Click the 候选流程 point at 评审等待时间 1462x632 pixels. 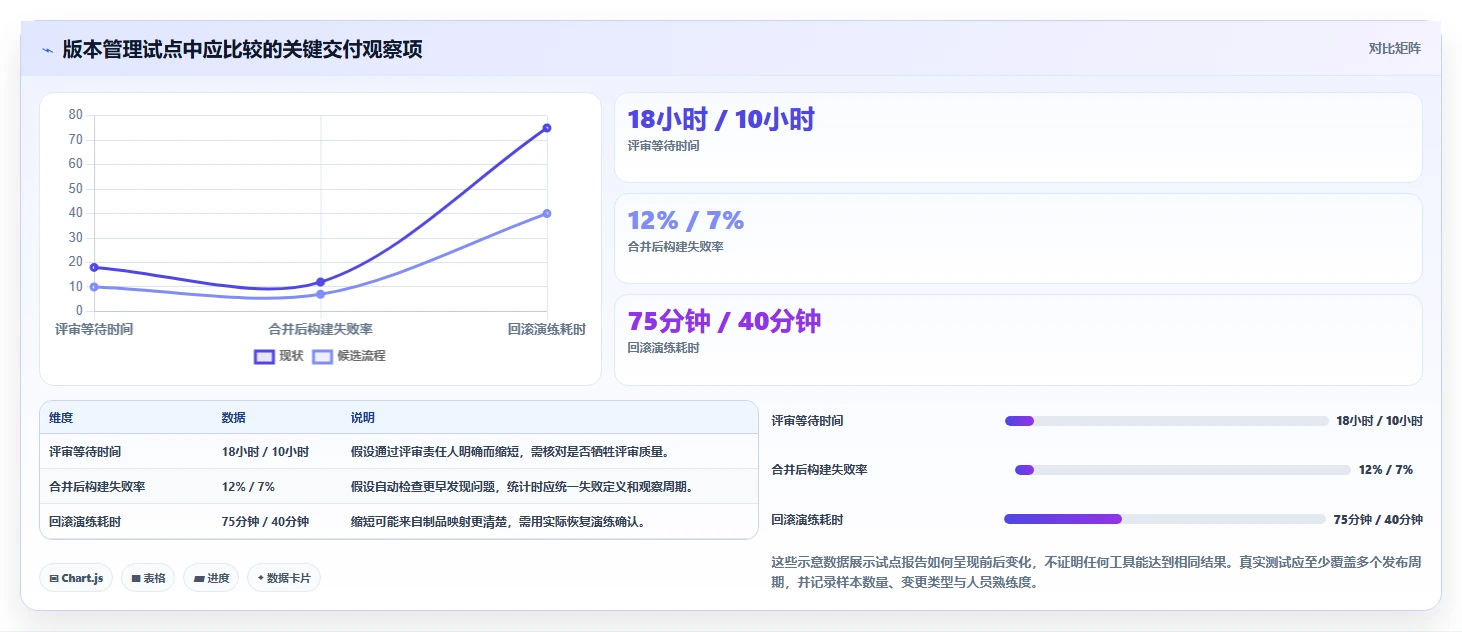94,287
